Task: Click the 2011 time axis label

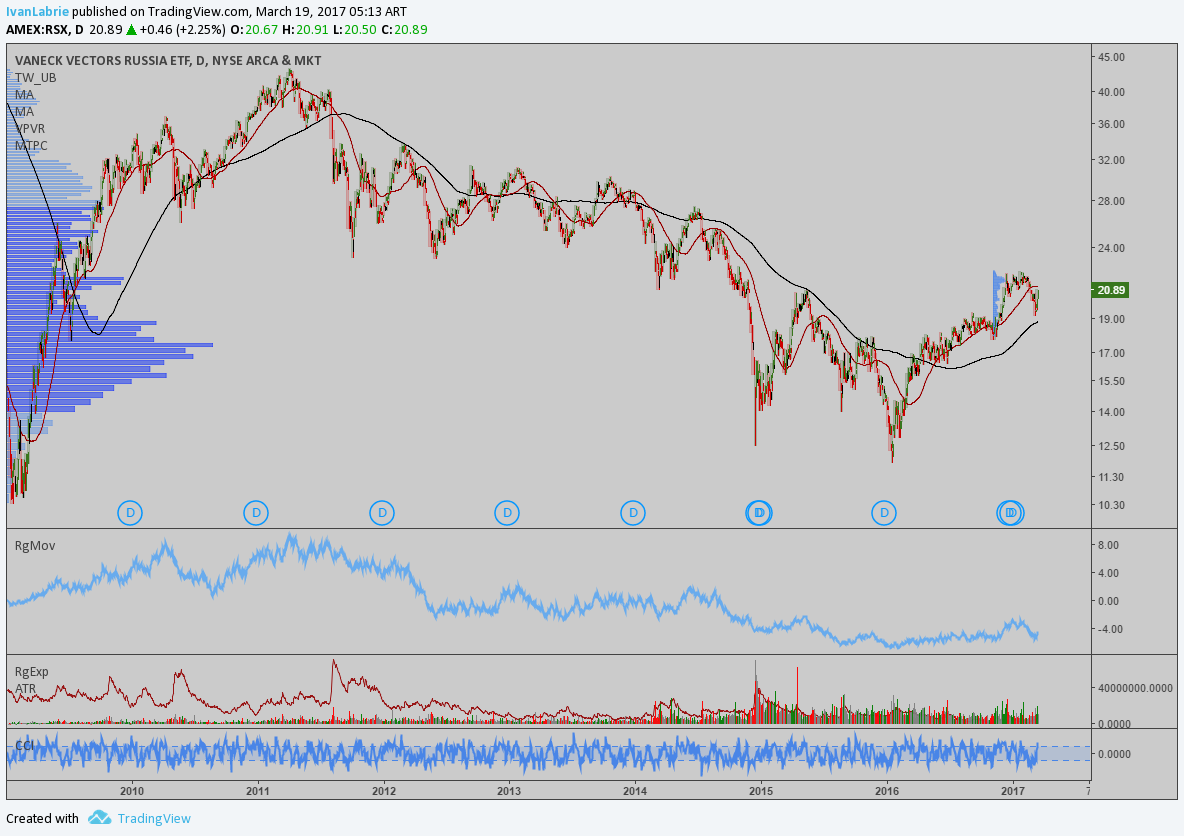Action: coord(257,791)
